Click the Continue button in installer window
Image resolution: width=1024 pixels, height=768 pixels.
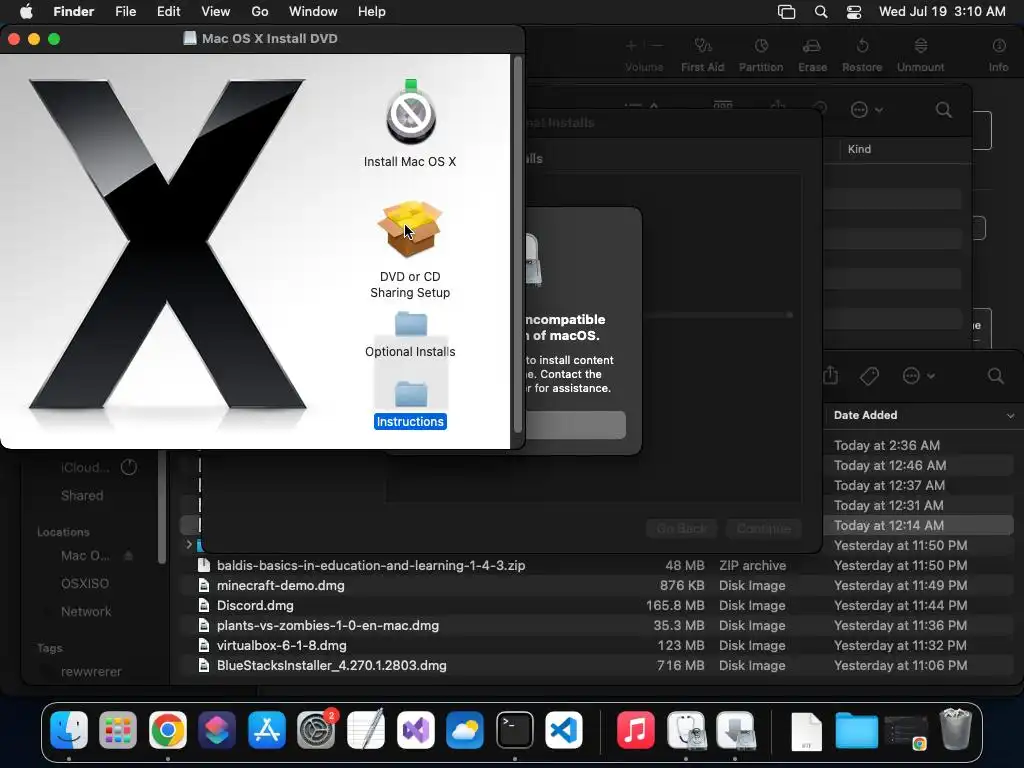point(763,528)
